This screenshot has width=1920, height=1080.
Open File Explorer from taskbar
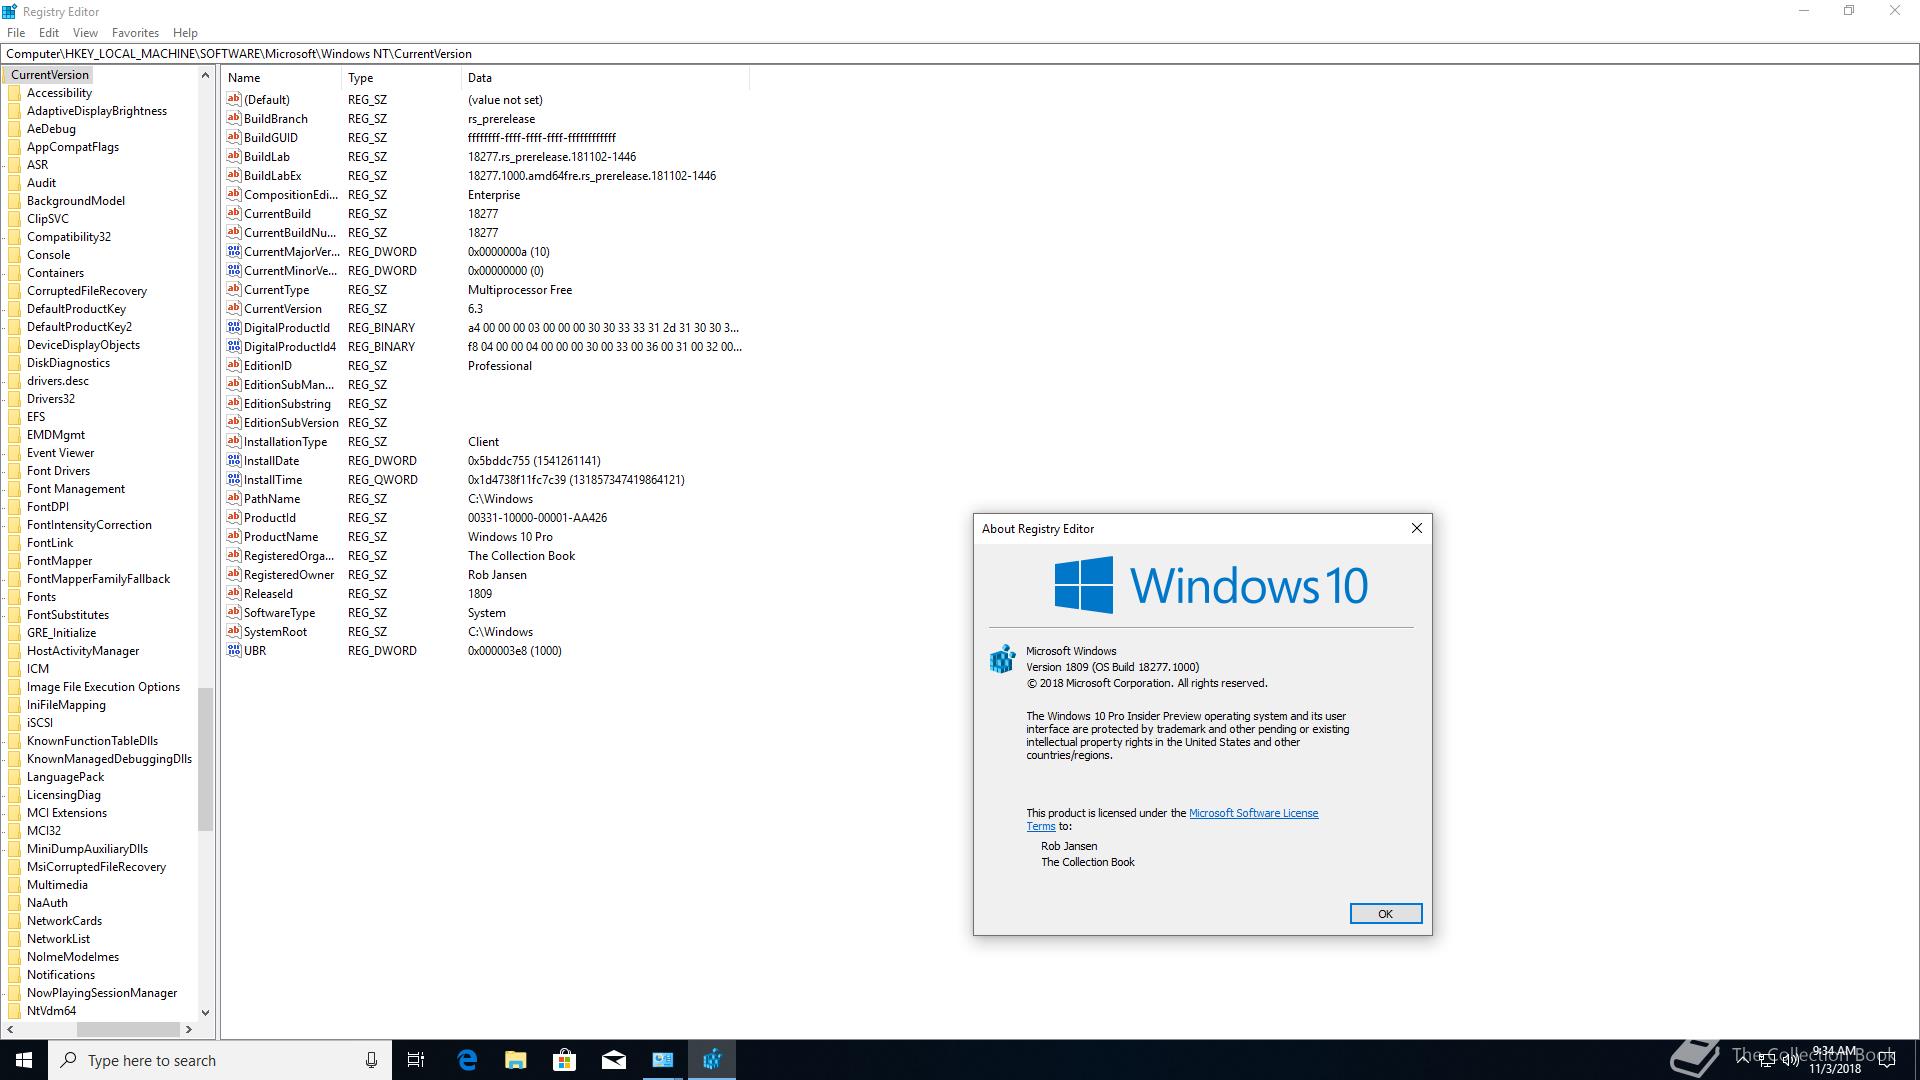(516, 1060)
